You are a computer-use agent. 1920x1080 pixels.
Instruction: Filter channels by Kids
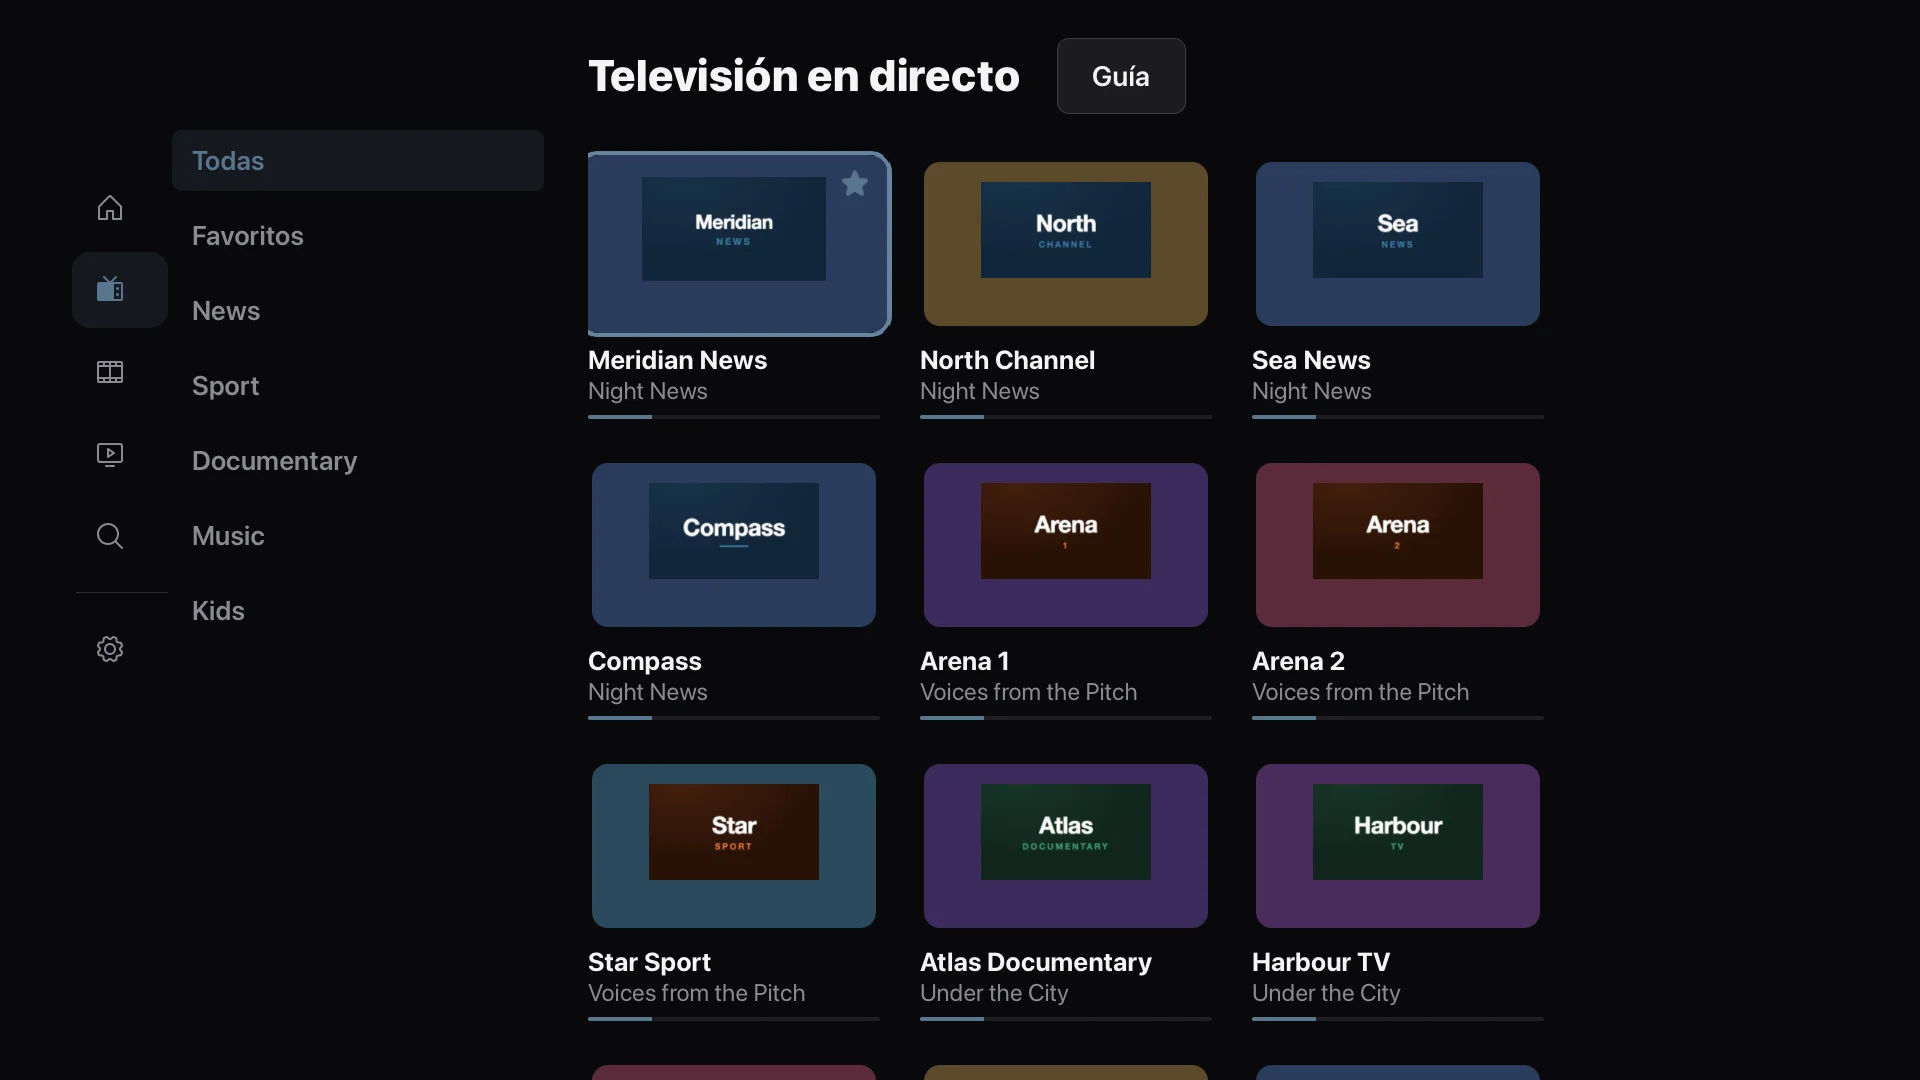click(x=358, y=610)
